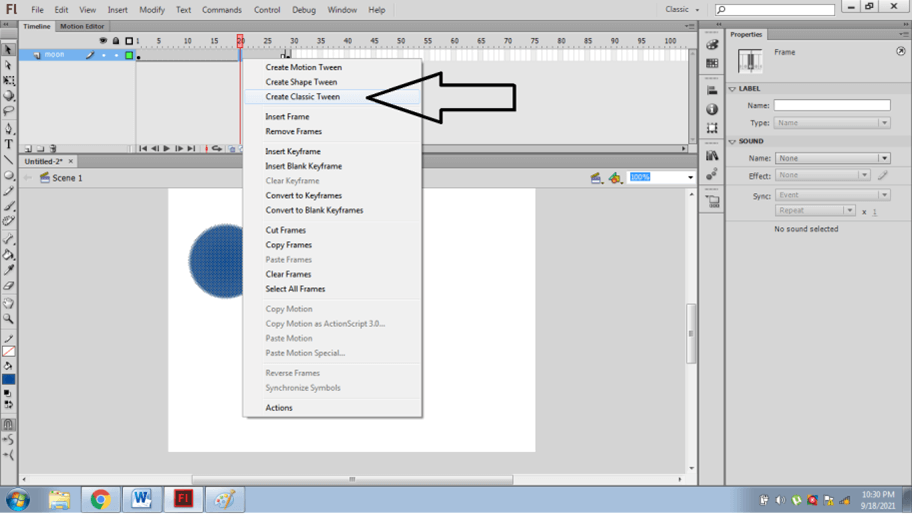Open the Color panel palette icon
912x514 pixels.
click(712, 45)
